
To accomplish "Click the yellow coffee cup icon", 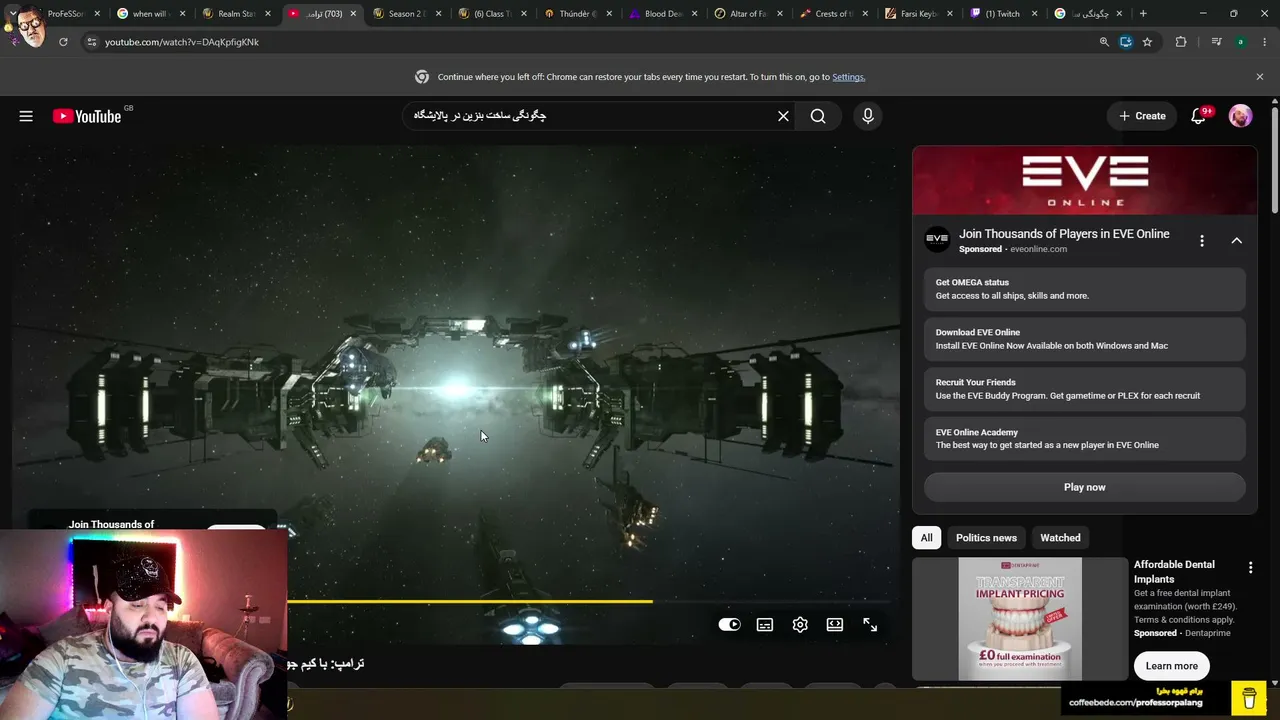I will click(1249, 698).
